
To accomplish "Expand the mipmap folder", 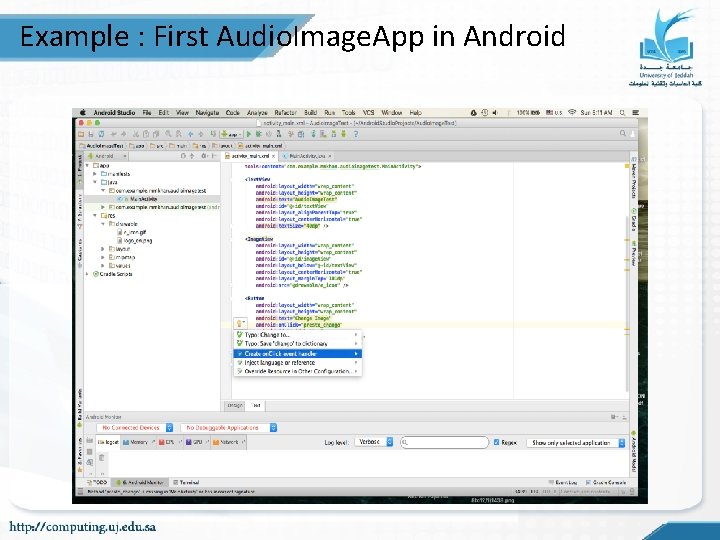I will tap(103, 257).
